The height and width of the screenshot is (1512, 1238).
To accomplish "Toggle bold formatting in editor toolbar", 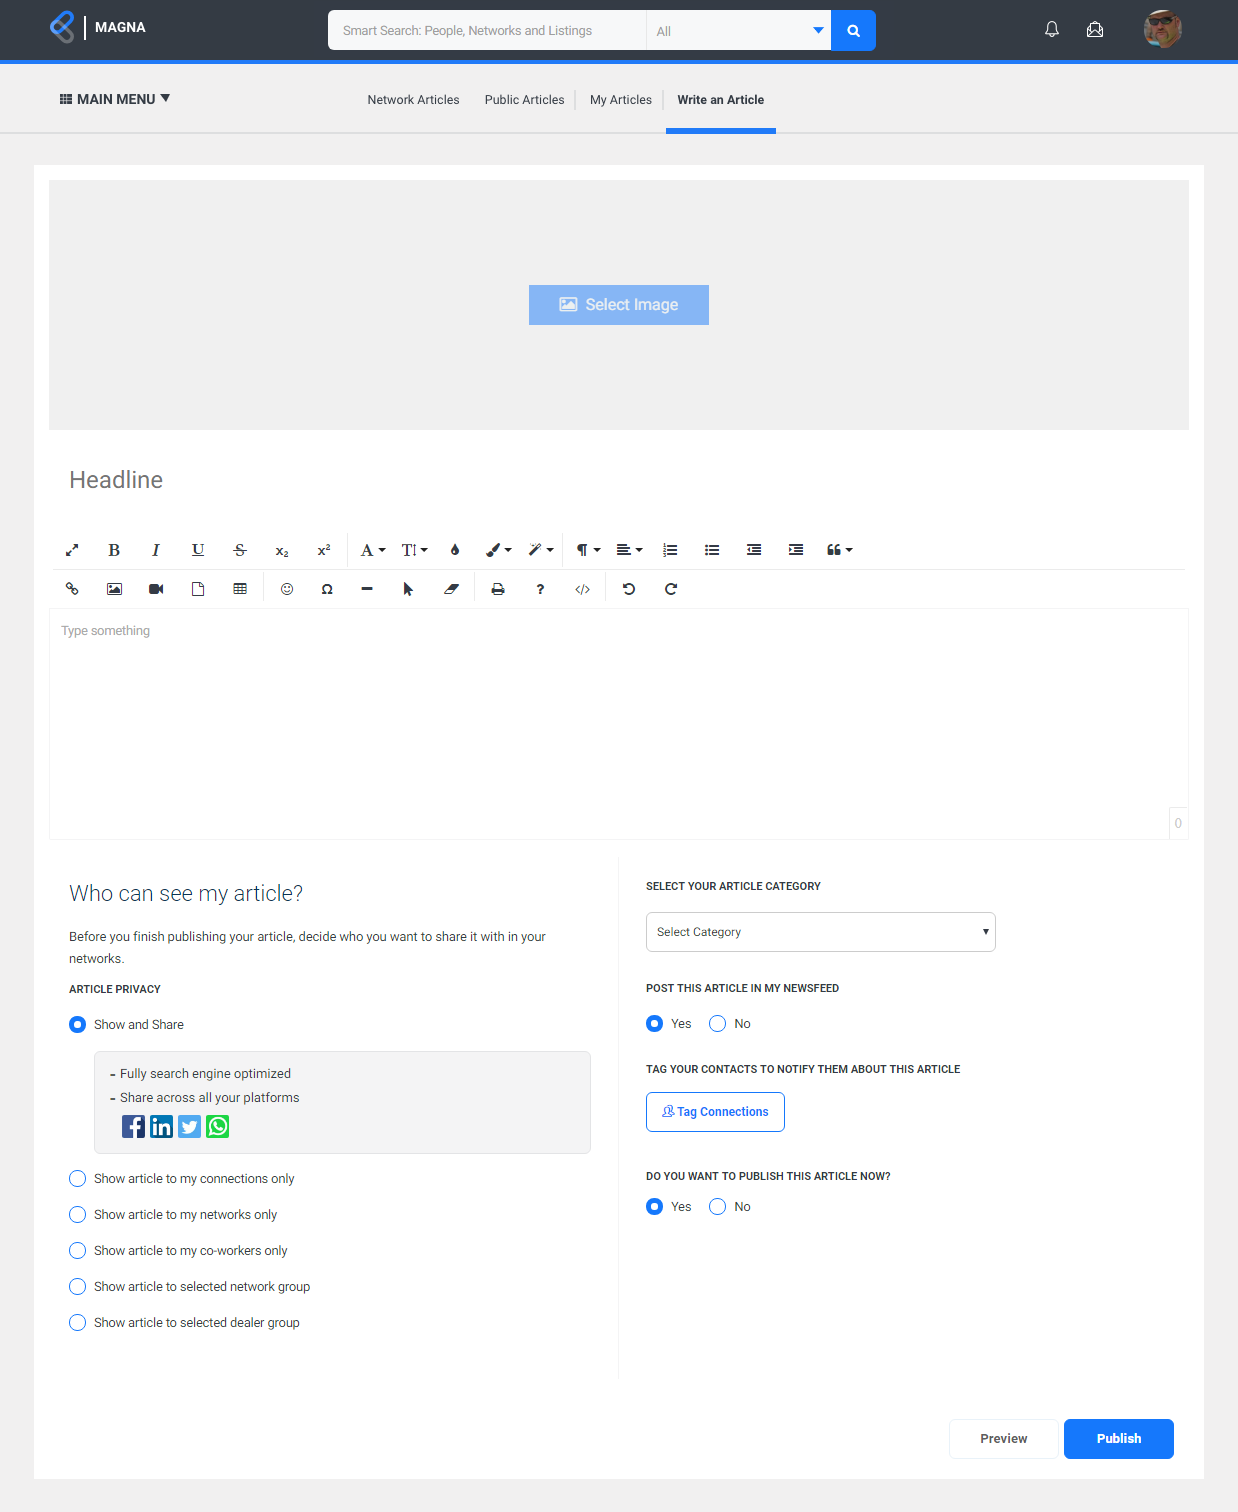I will [x=114, y=550].
